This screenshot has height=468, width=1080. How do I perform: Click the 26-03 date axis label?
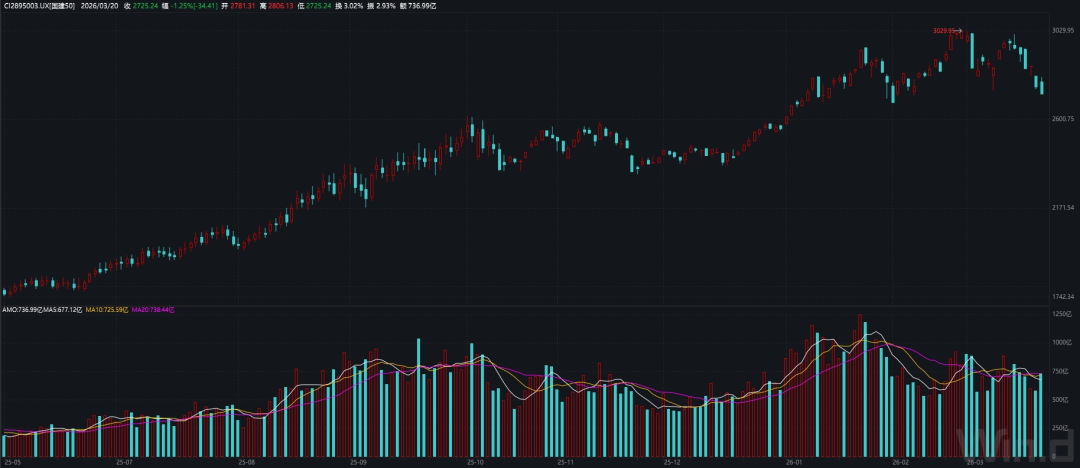[x=975, y=462]
